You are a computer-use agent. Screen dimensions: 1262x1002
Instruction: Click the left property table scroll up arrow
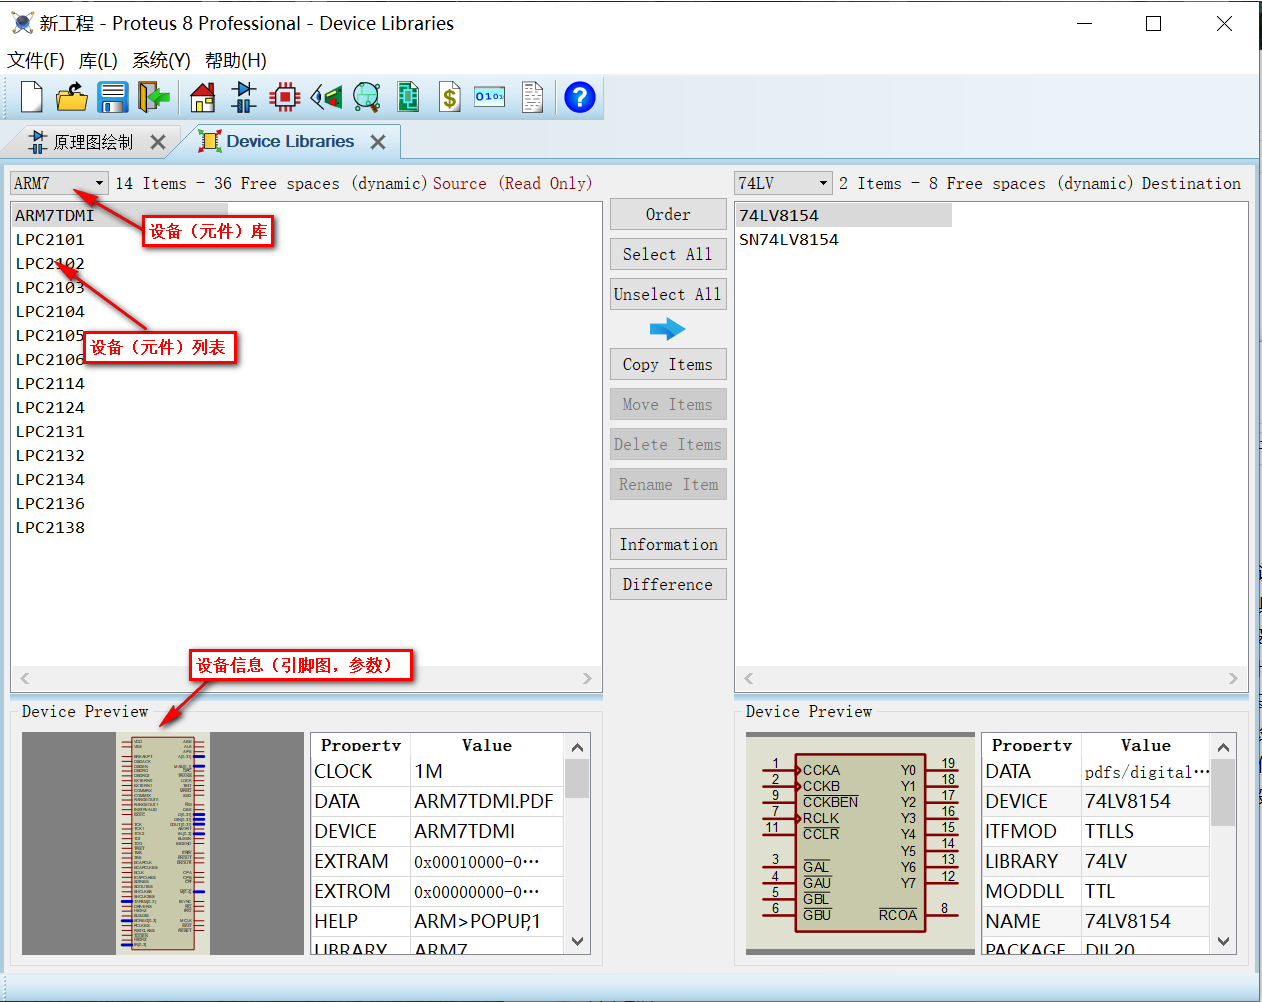pos(577,747)
